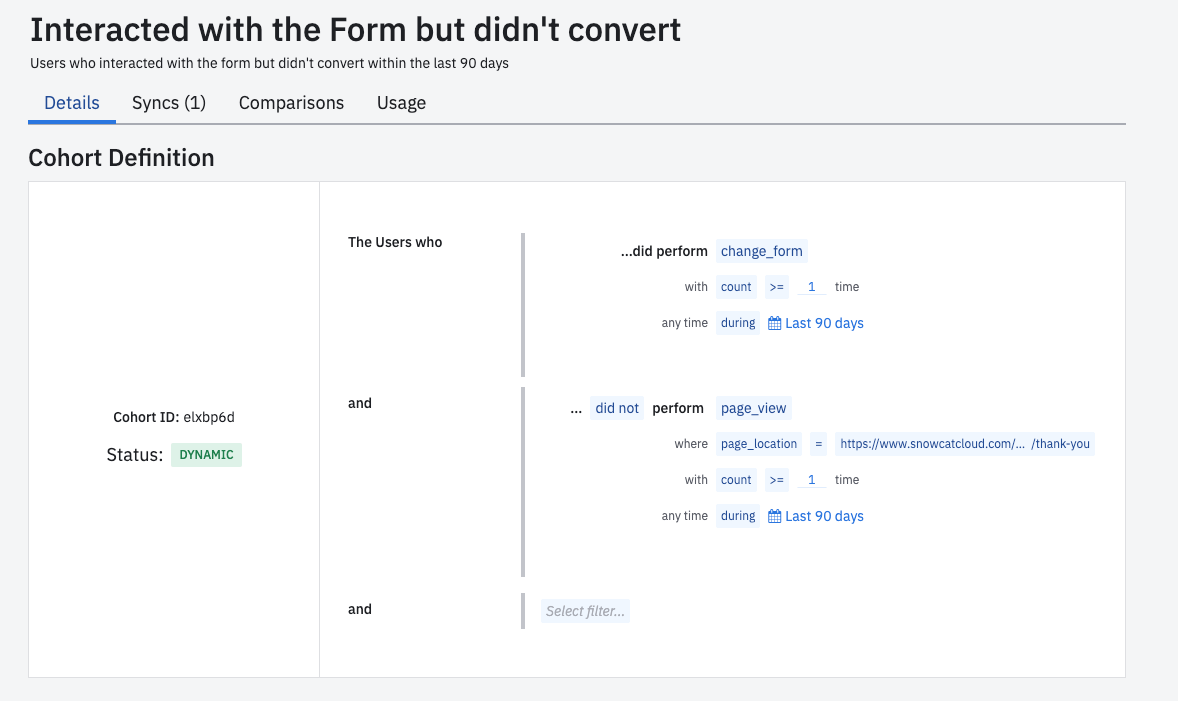Viewport: 1178px width, 701px height.
Task: Click the >= operator chip under change_form
Action: click(x=777, y=286)
